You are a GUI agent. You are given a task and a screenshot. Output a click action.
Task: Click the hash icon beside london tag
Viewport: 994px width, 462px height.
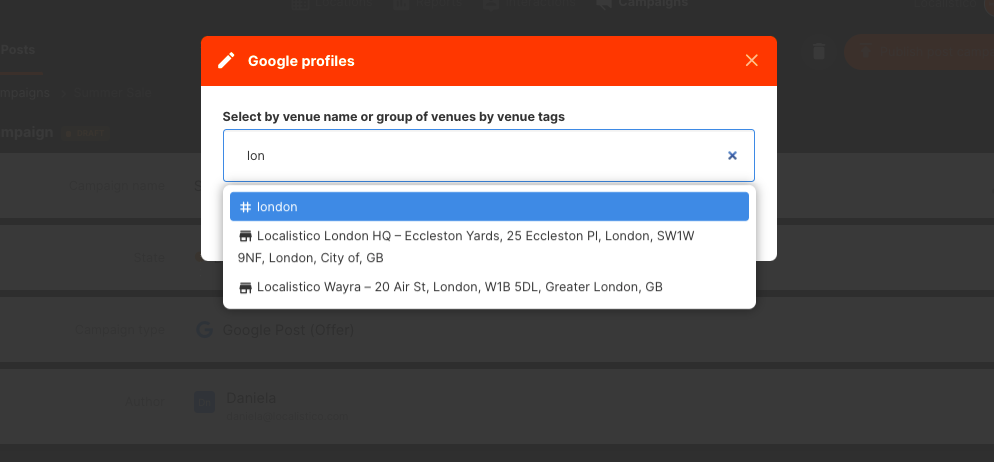pyautogui.click(x=245, y=207)
